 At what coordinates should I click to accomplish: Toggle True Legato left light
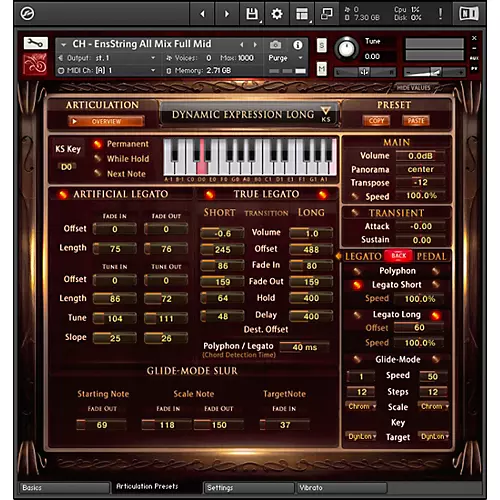[210, 194]
